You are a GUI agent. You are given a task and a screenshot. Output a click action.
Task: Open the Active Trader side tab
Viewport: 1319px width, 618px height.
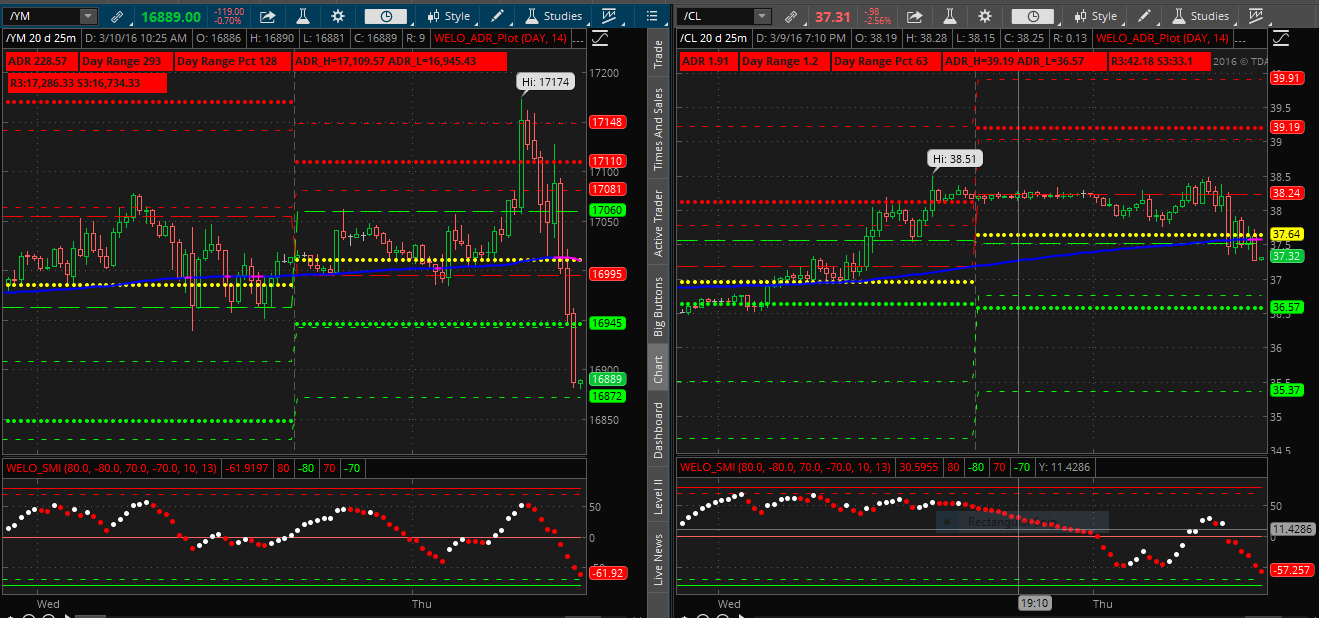click(x=658, y=223)
